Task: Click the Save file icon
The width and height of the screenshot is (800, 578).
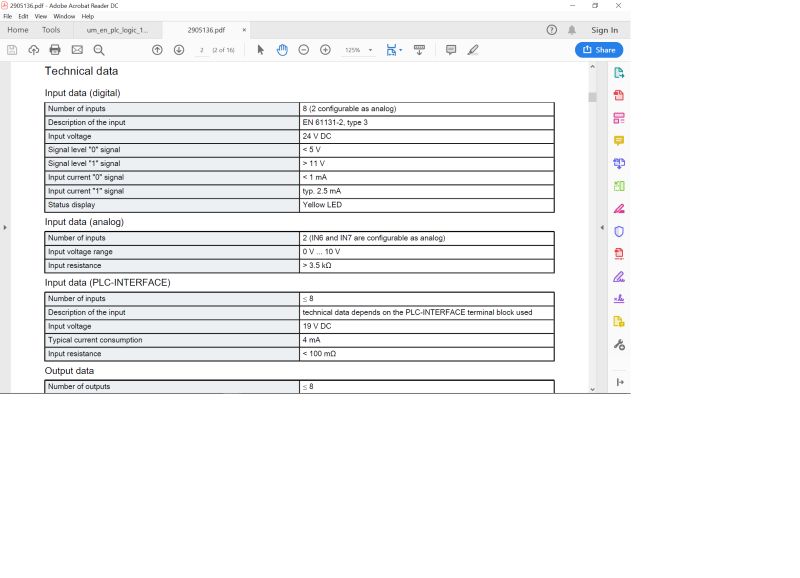Action: [x=12, y=50]
